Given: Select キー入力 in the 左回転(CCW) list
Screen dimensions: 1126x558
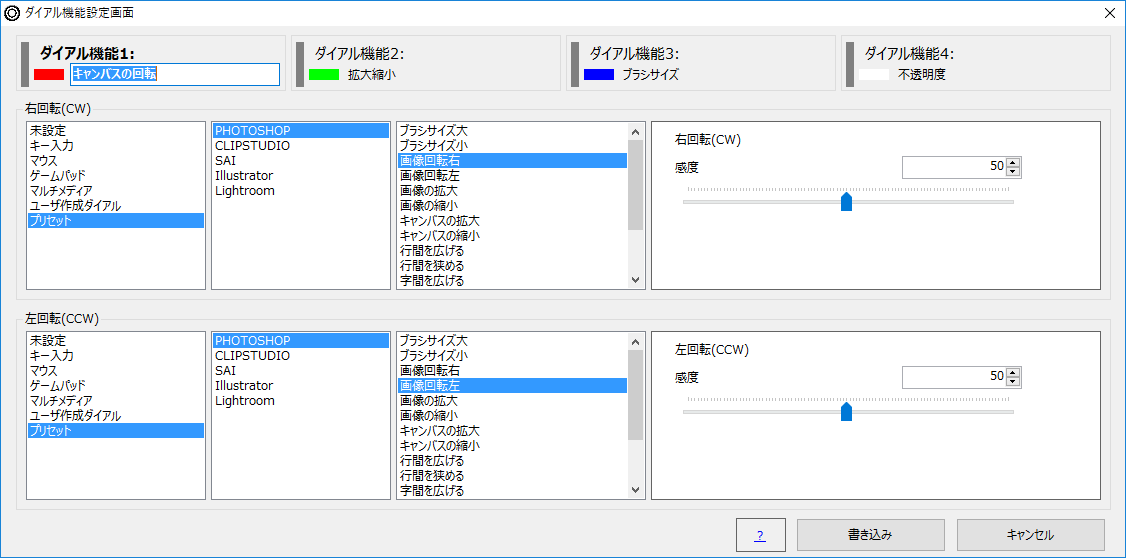Looking at the screenshot, I should pyautogui.click(x=116, y=355).
